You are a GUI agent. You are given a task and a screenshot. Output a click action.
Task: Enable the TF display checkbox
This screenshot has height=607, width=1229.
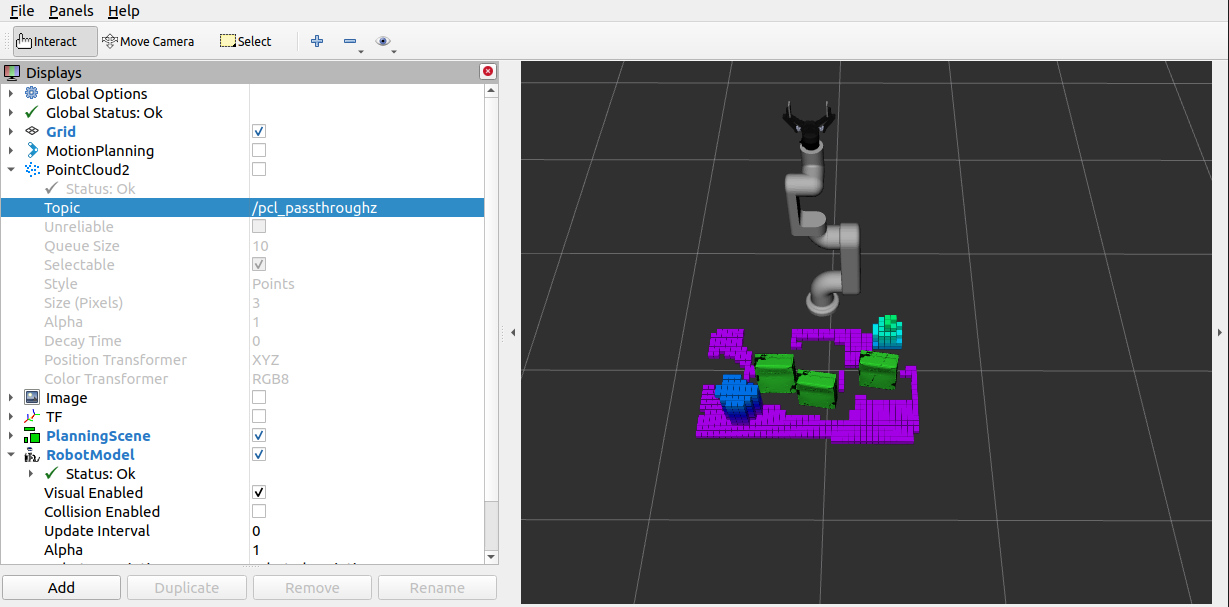pyautogui.click(x=259, y=416)
